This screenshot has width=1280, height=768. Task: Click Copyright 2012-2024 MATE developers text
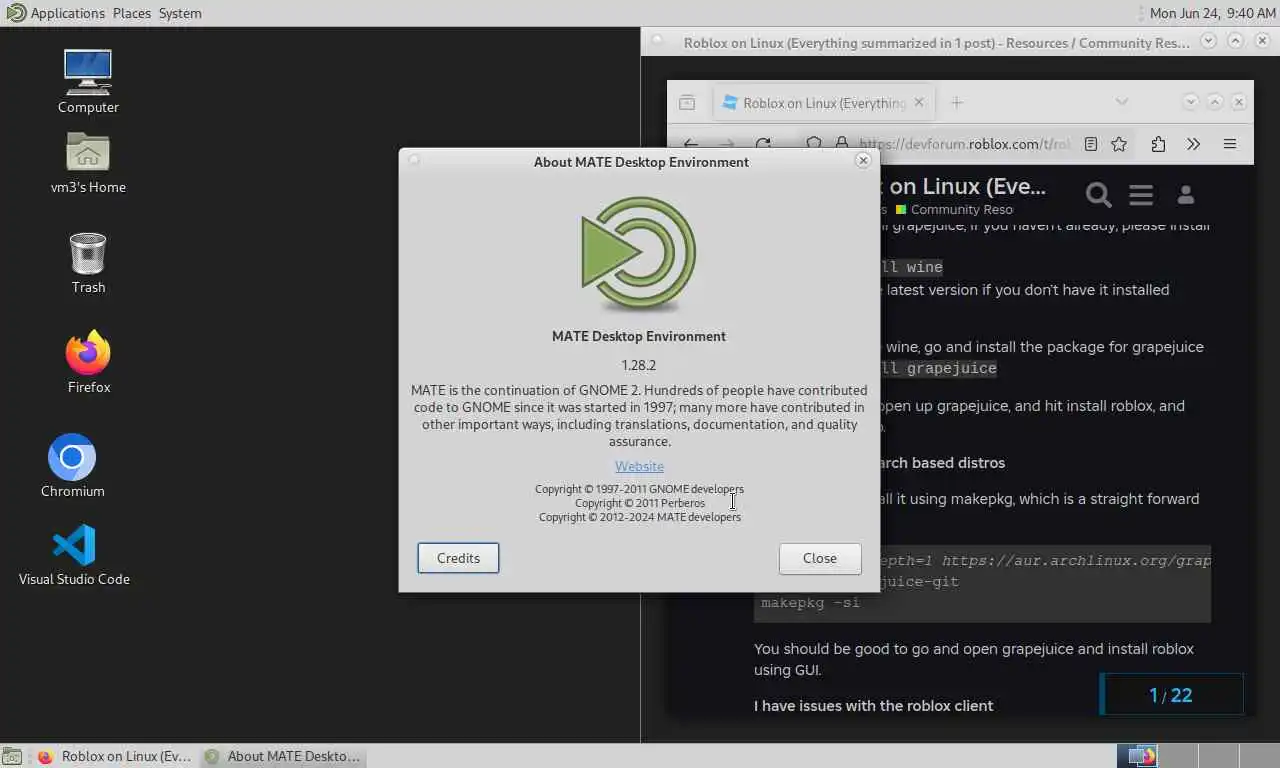[x=640, y=517]
